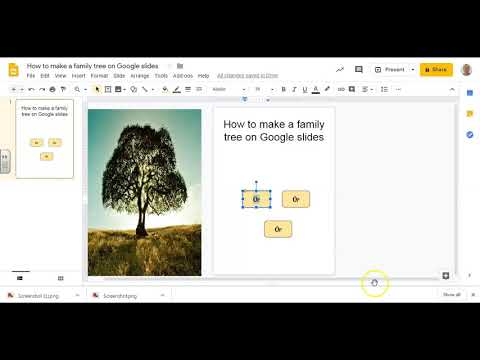480x360 pixels.
Task: Expand the Present options dropdown arrow
Action: [x=413, y=70]
